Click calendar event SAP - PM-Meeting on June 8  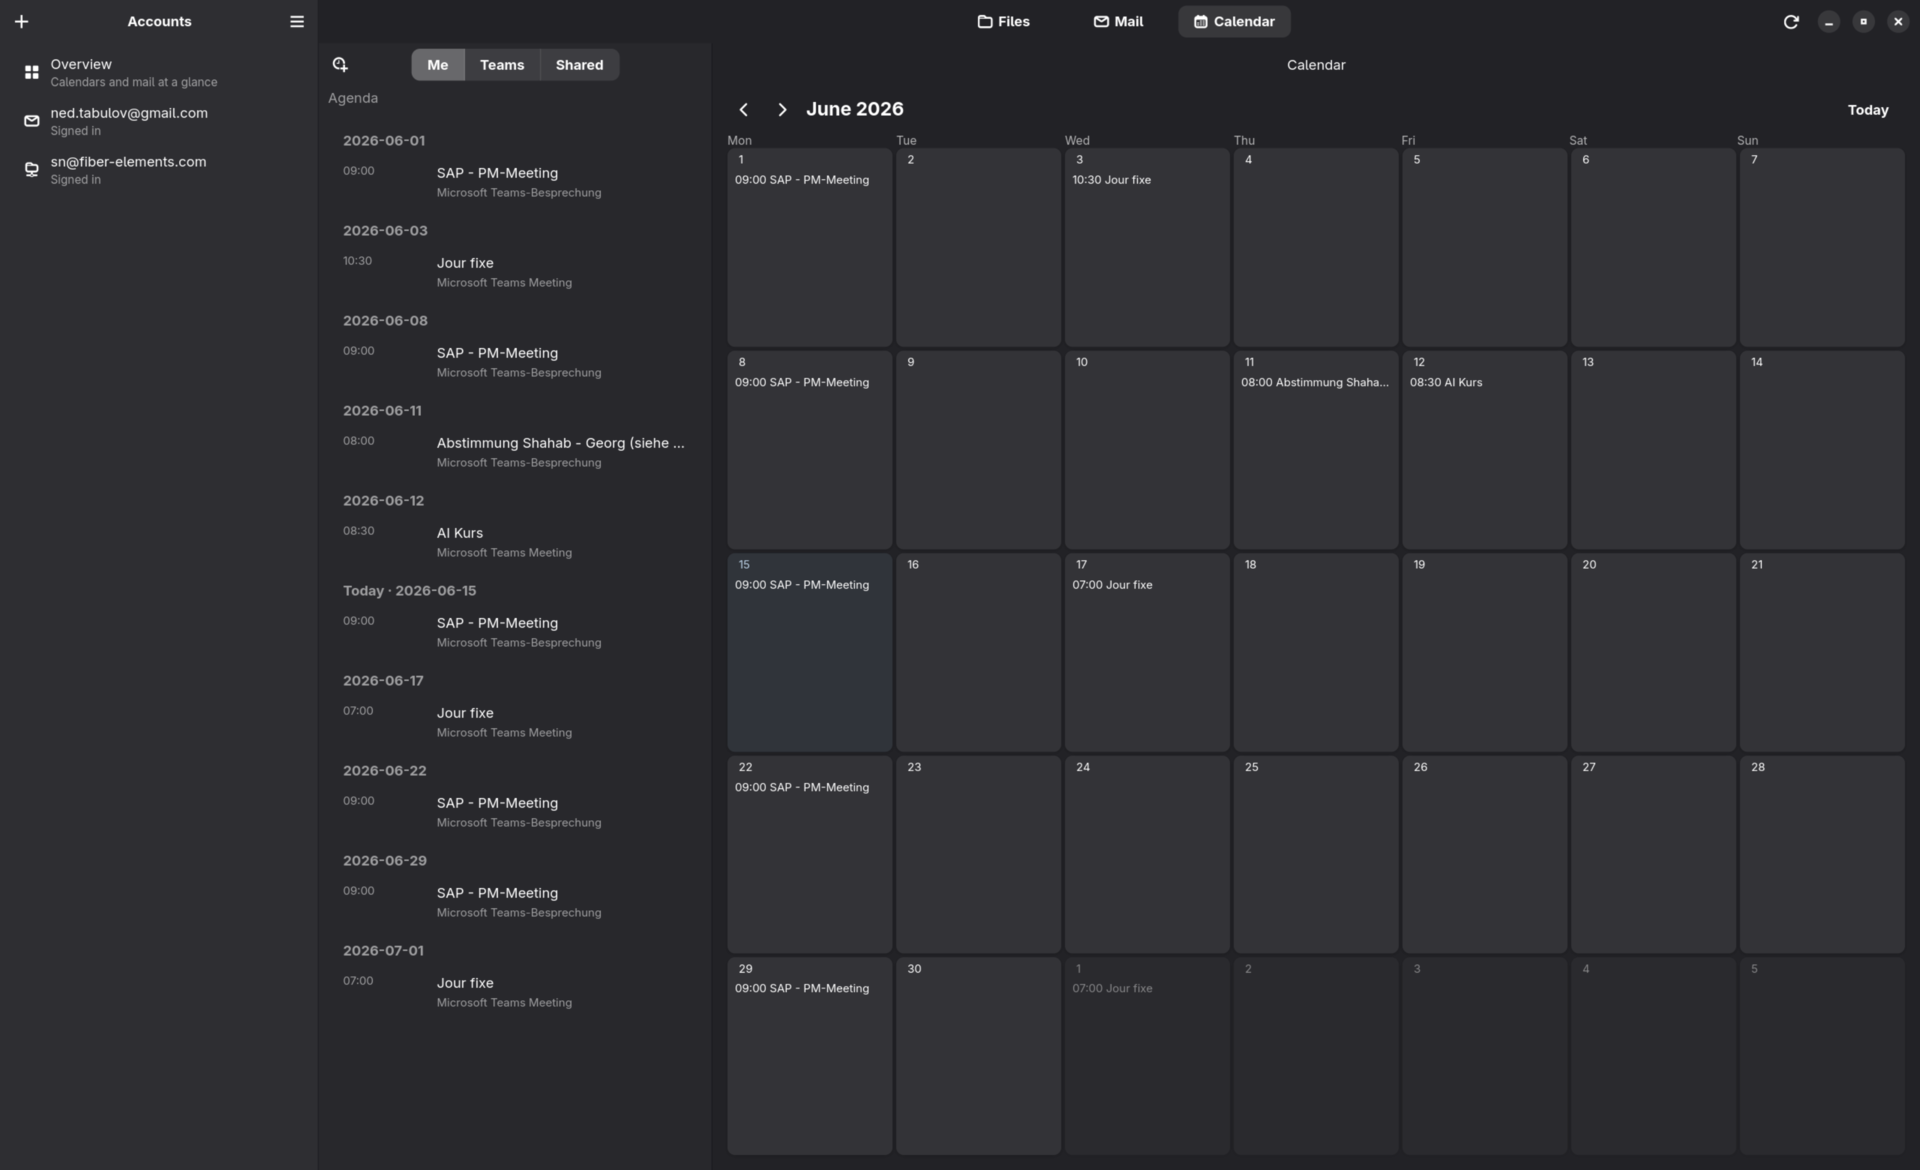(802, 382)
